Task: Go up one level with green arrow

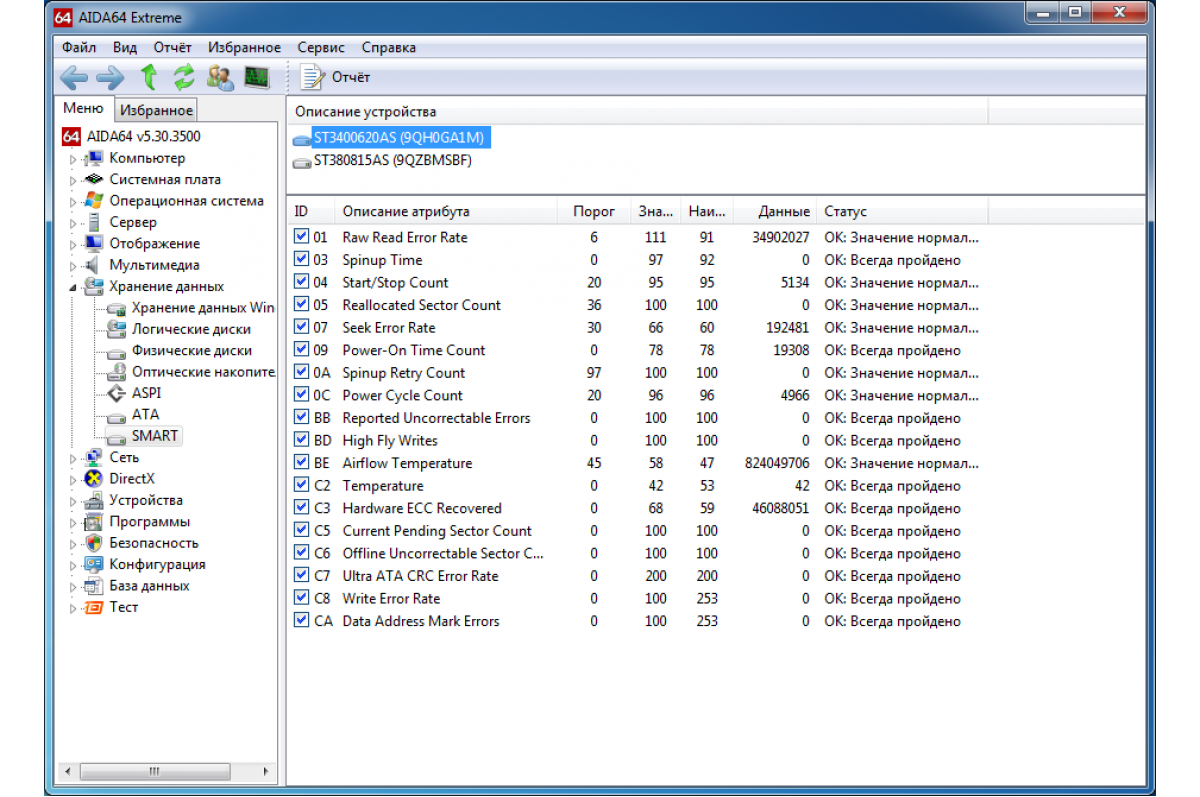Action: click(149, 77)
